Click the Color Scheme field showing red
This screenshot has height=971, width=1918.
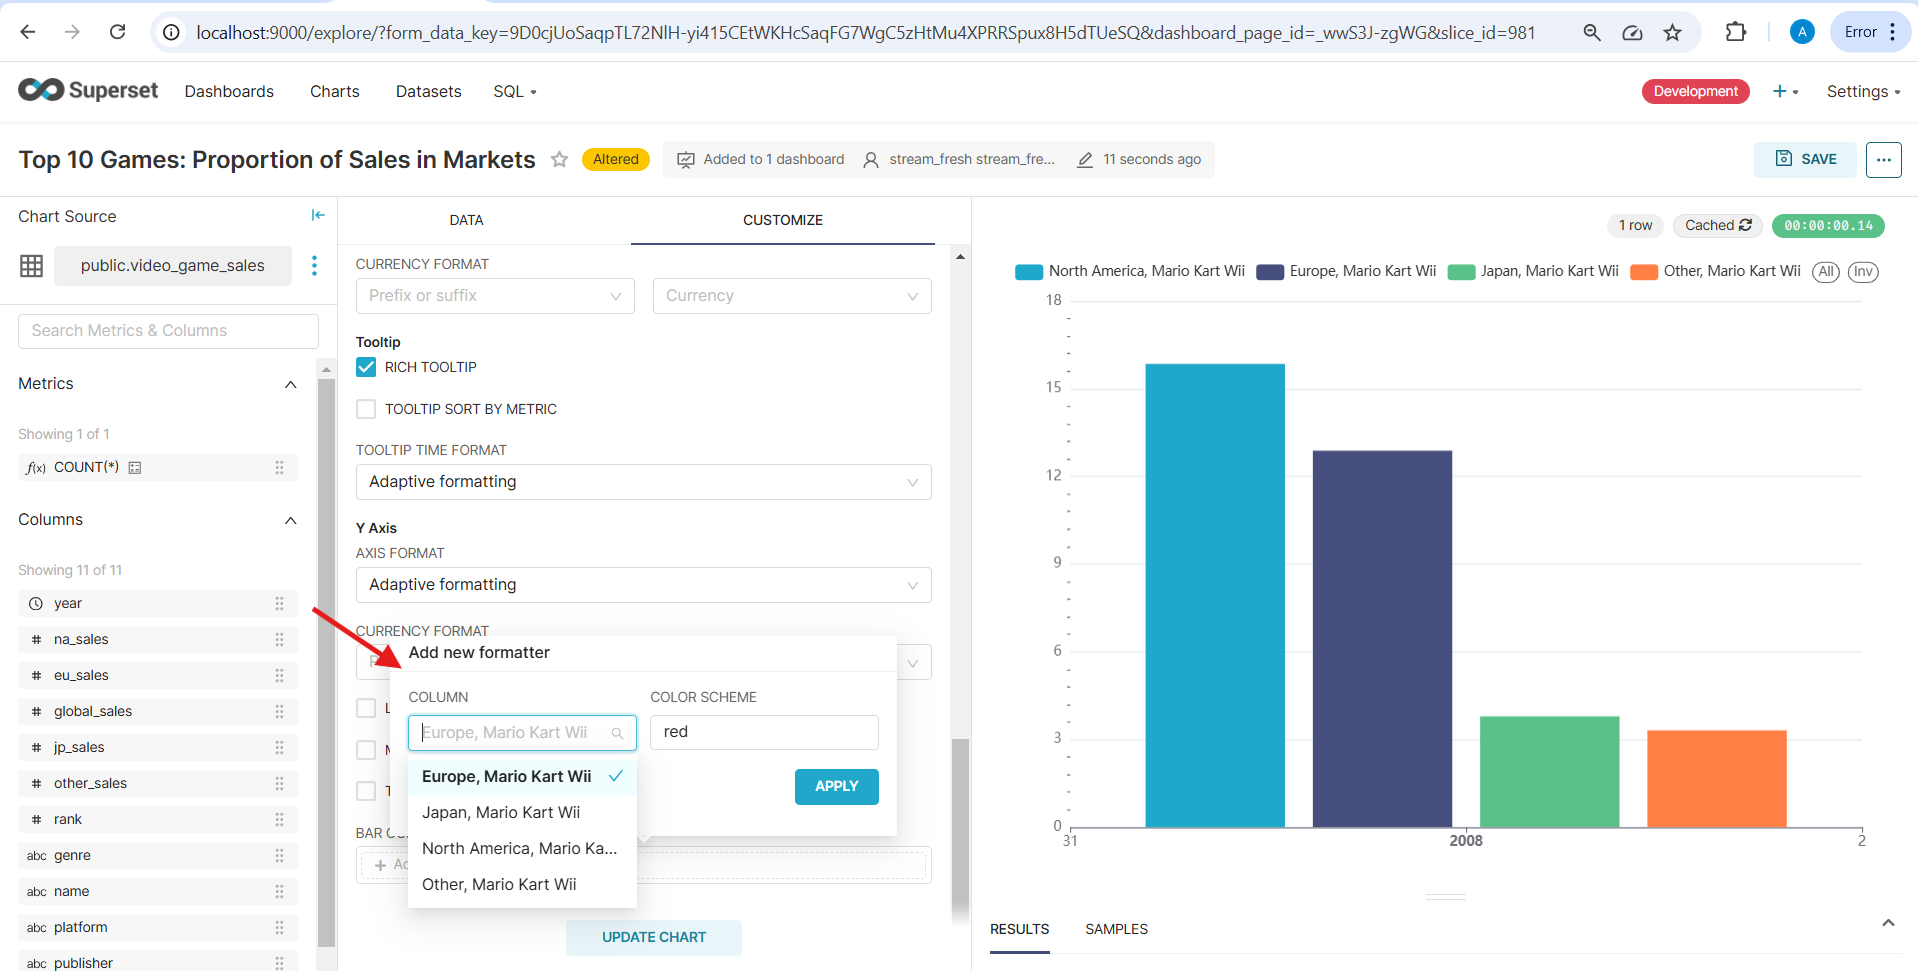(764, 733)
